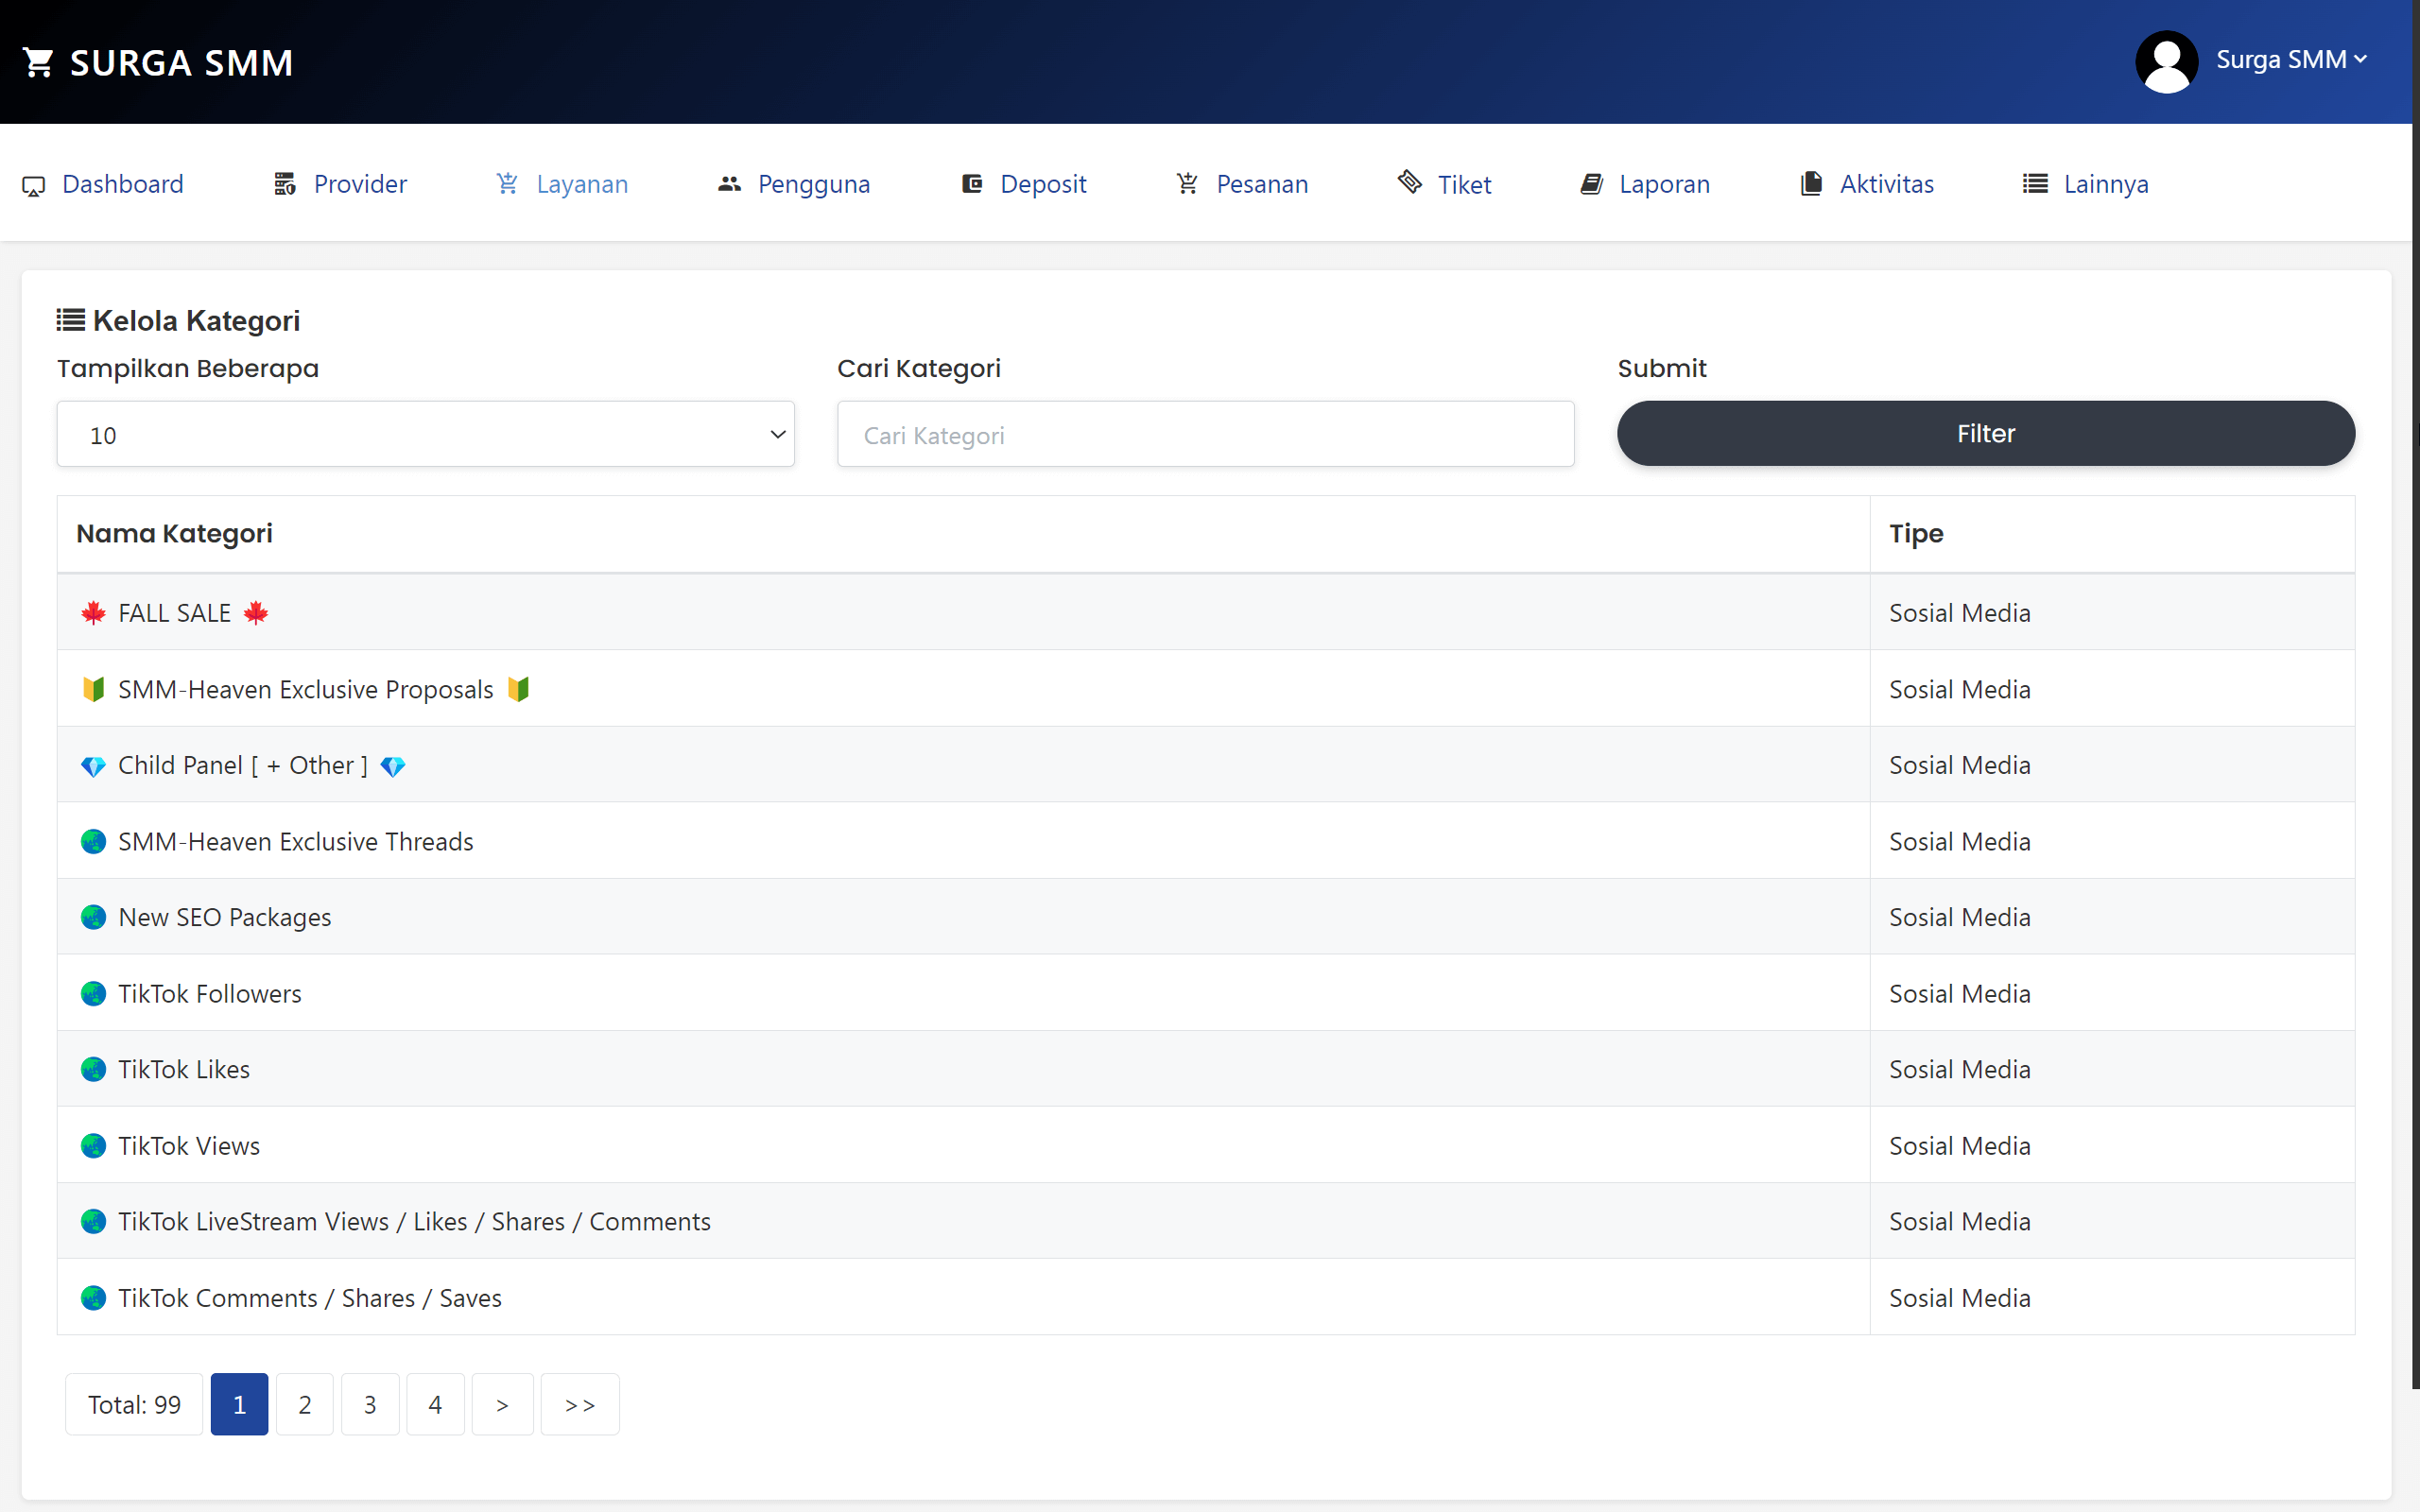Switch to the Pesanan menu item
This screenshot has width=2420, height=1512.
(x=1262, y=184)
